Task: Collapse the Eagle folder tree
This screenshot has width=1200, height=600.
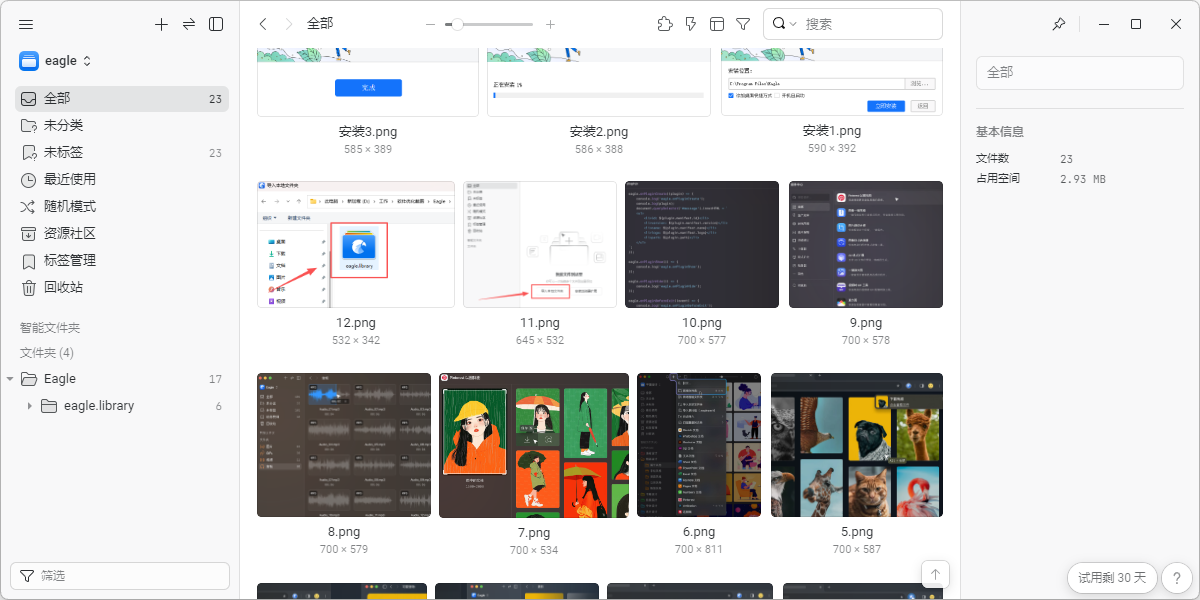Action: click(x=10, y=379)
